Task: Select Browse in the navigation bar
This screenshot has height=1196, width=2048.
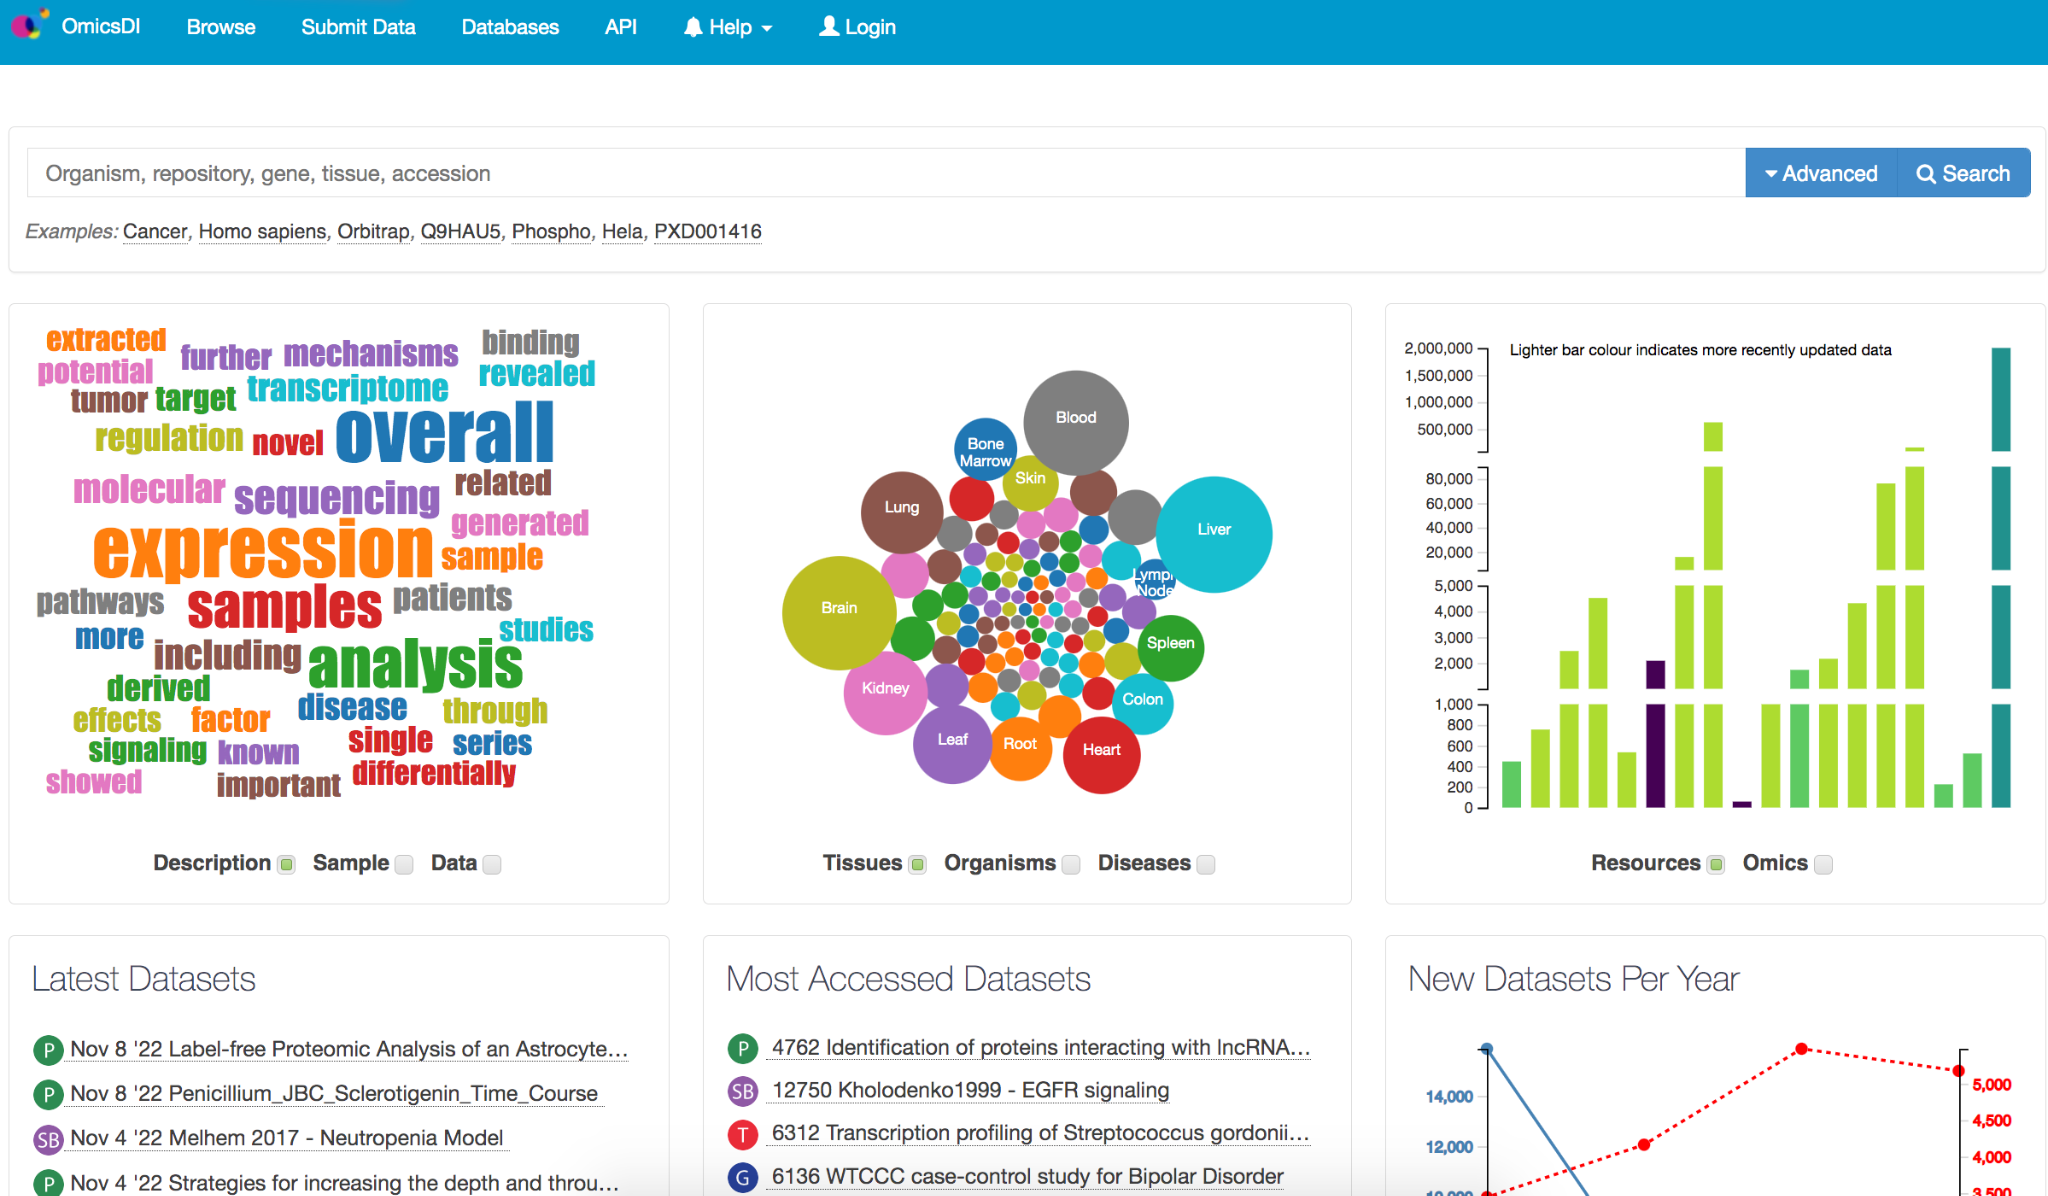Action: pos(220,27)
